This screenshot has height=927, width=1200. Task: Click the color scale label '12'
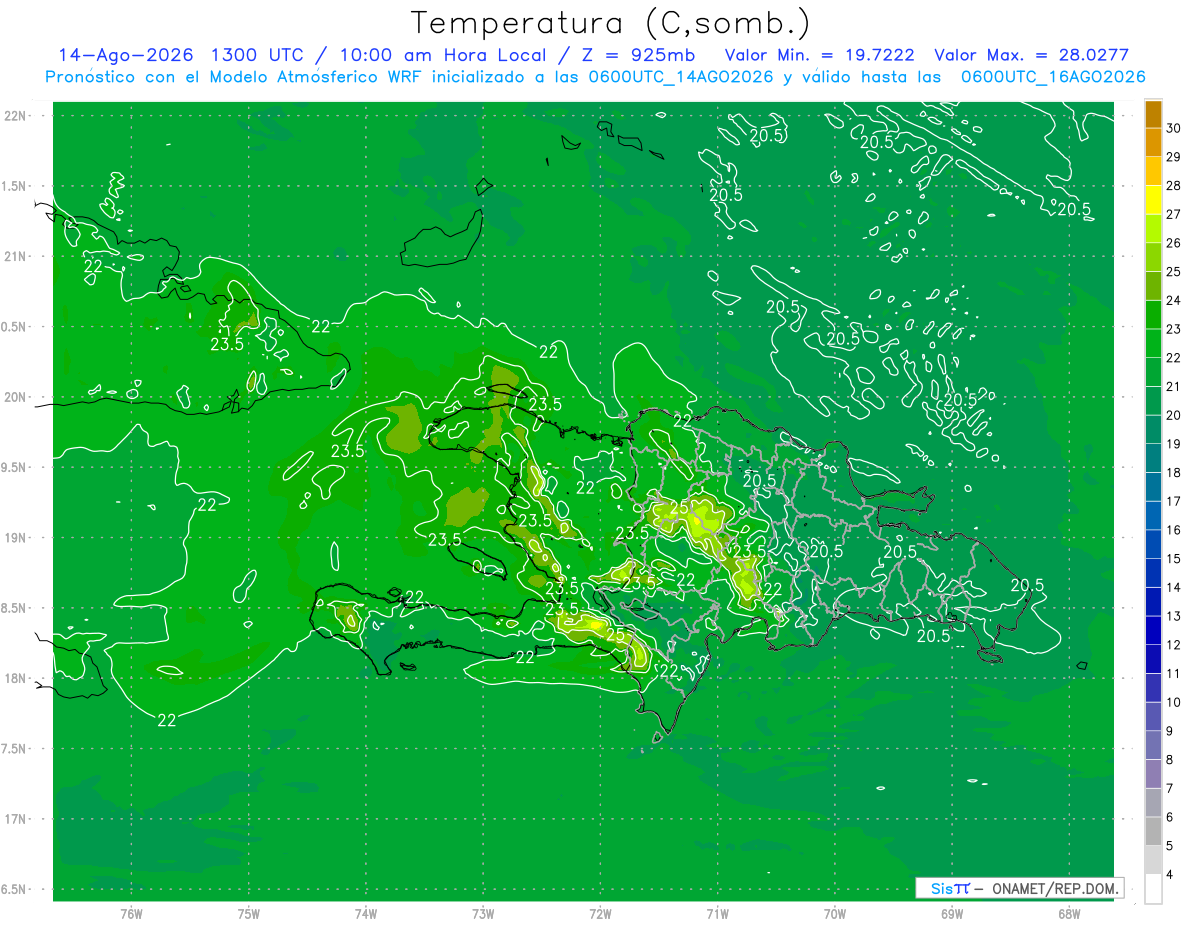pyautogui.click(x=1174, y=645)
